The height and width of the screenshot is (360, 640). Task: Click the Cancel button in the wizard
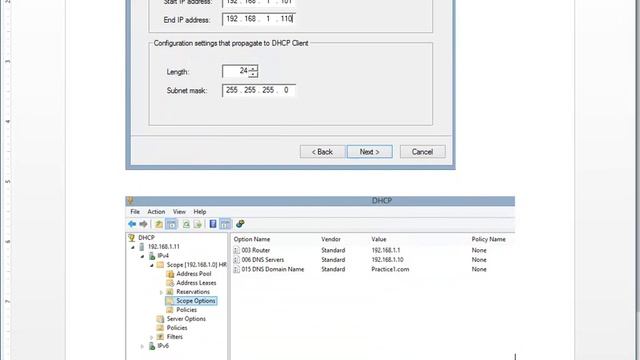coord(422,152)
